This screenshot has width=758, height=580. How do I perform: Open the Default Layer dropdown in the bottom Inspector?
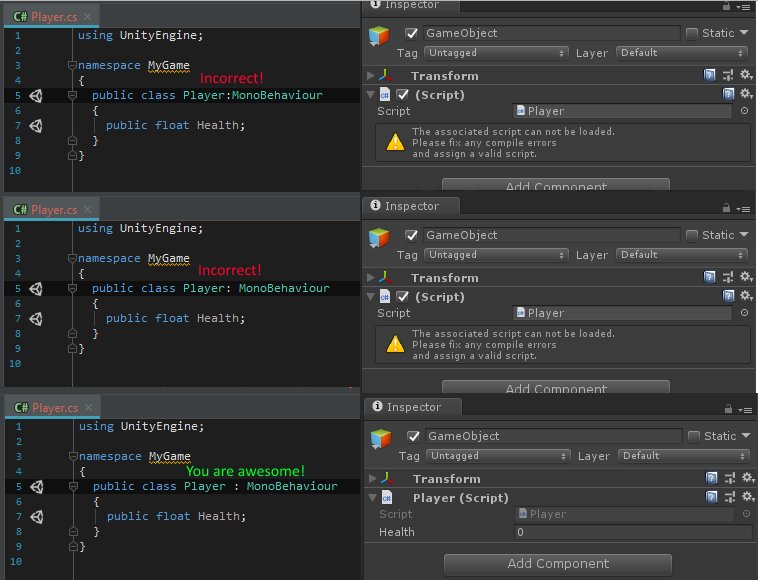pyautogui.click(x=684, y=456)
